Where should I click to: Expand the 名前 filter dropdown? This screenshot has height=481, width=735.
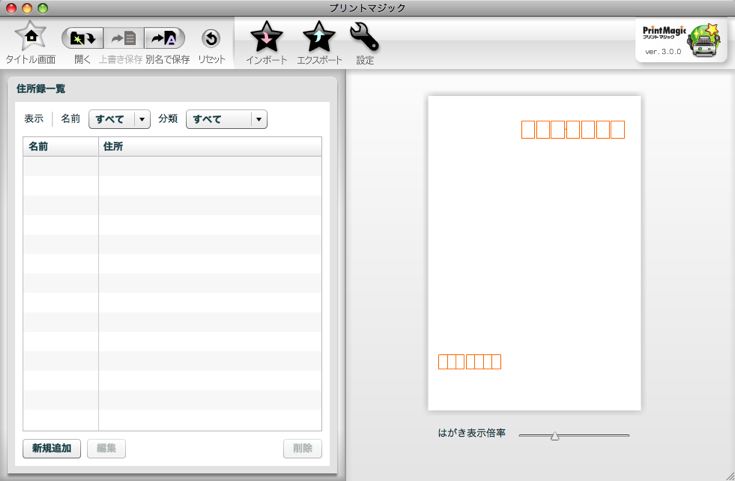pyautogui.click(x=119, y=119)
